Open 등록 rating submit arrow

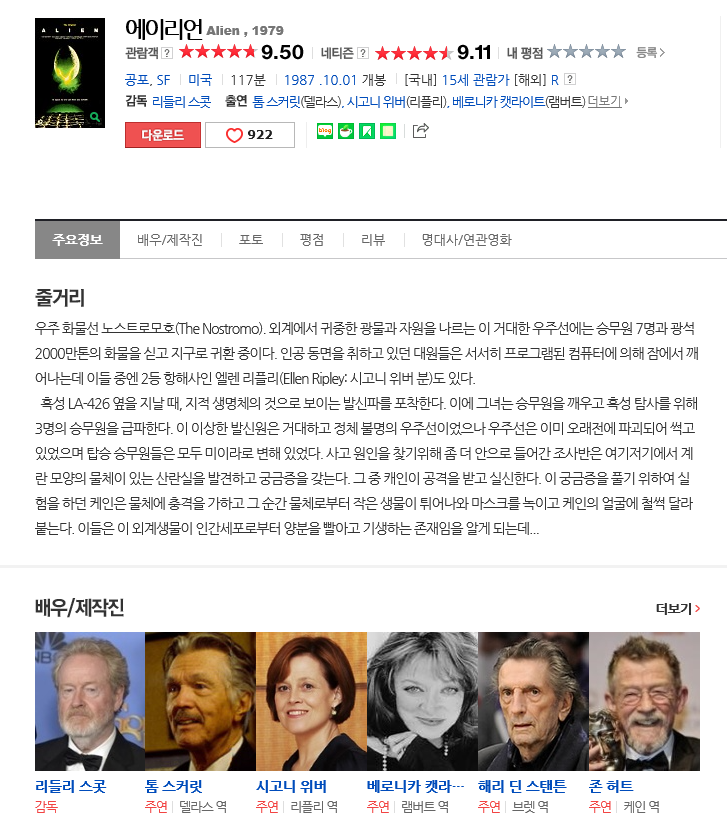(x=651, y=52)
